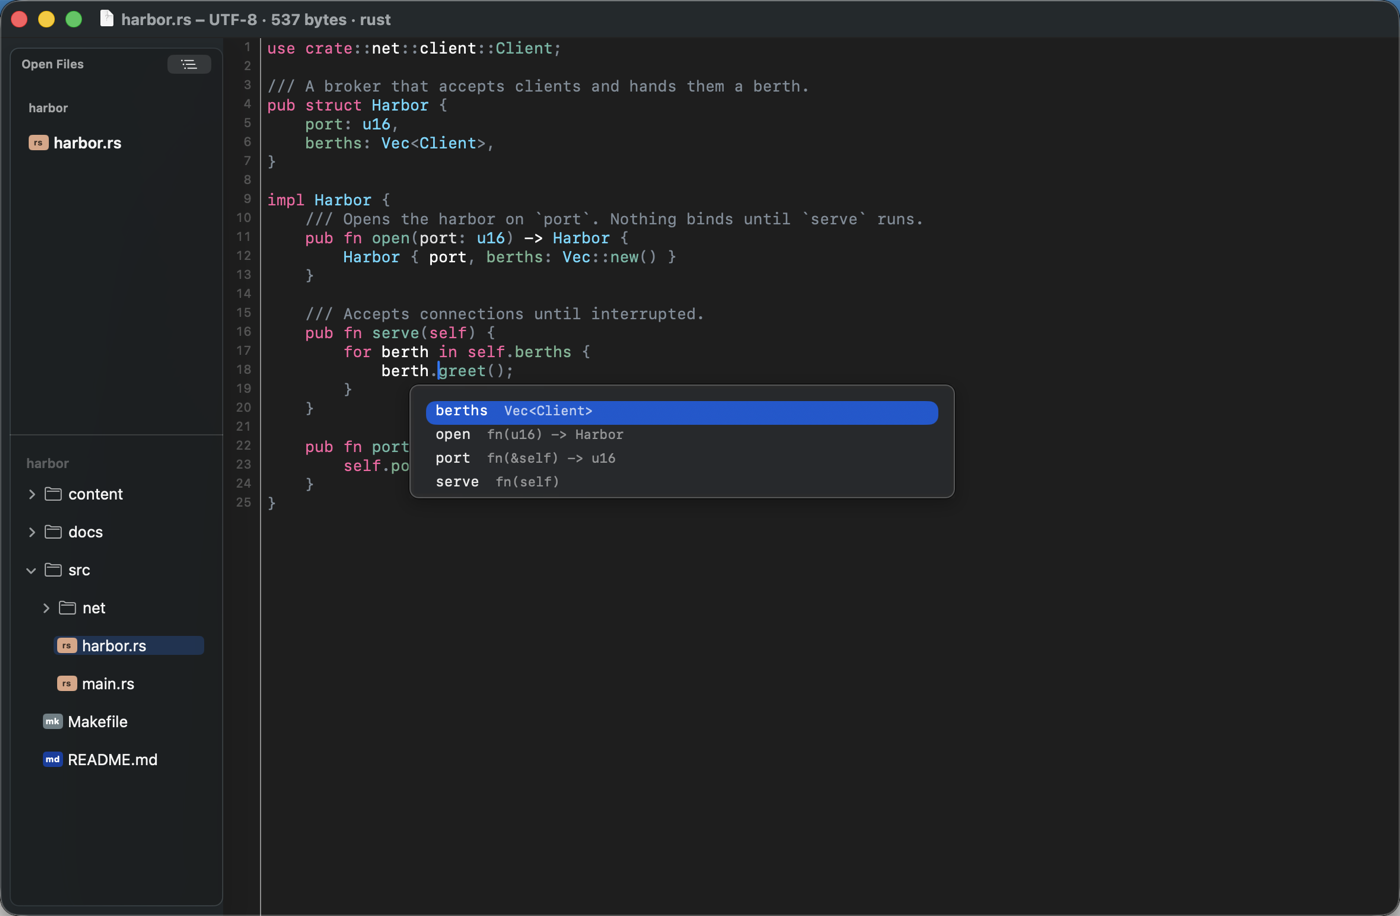Select the berths Vec<Client> completion

[x=682, y=411]
